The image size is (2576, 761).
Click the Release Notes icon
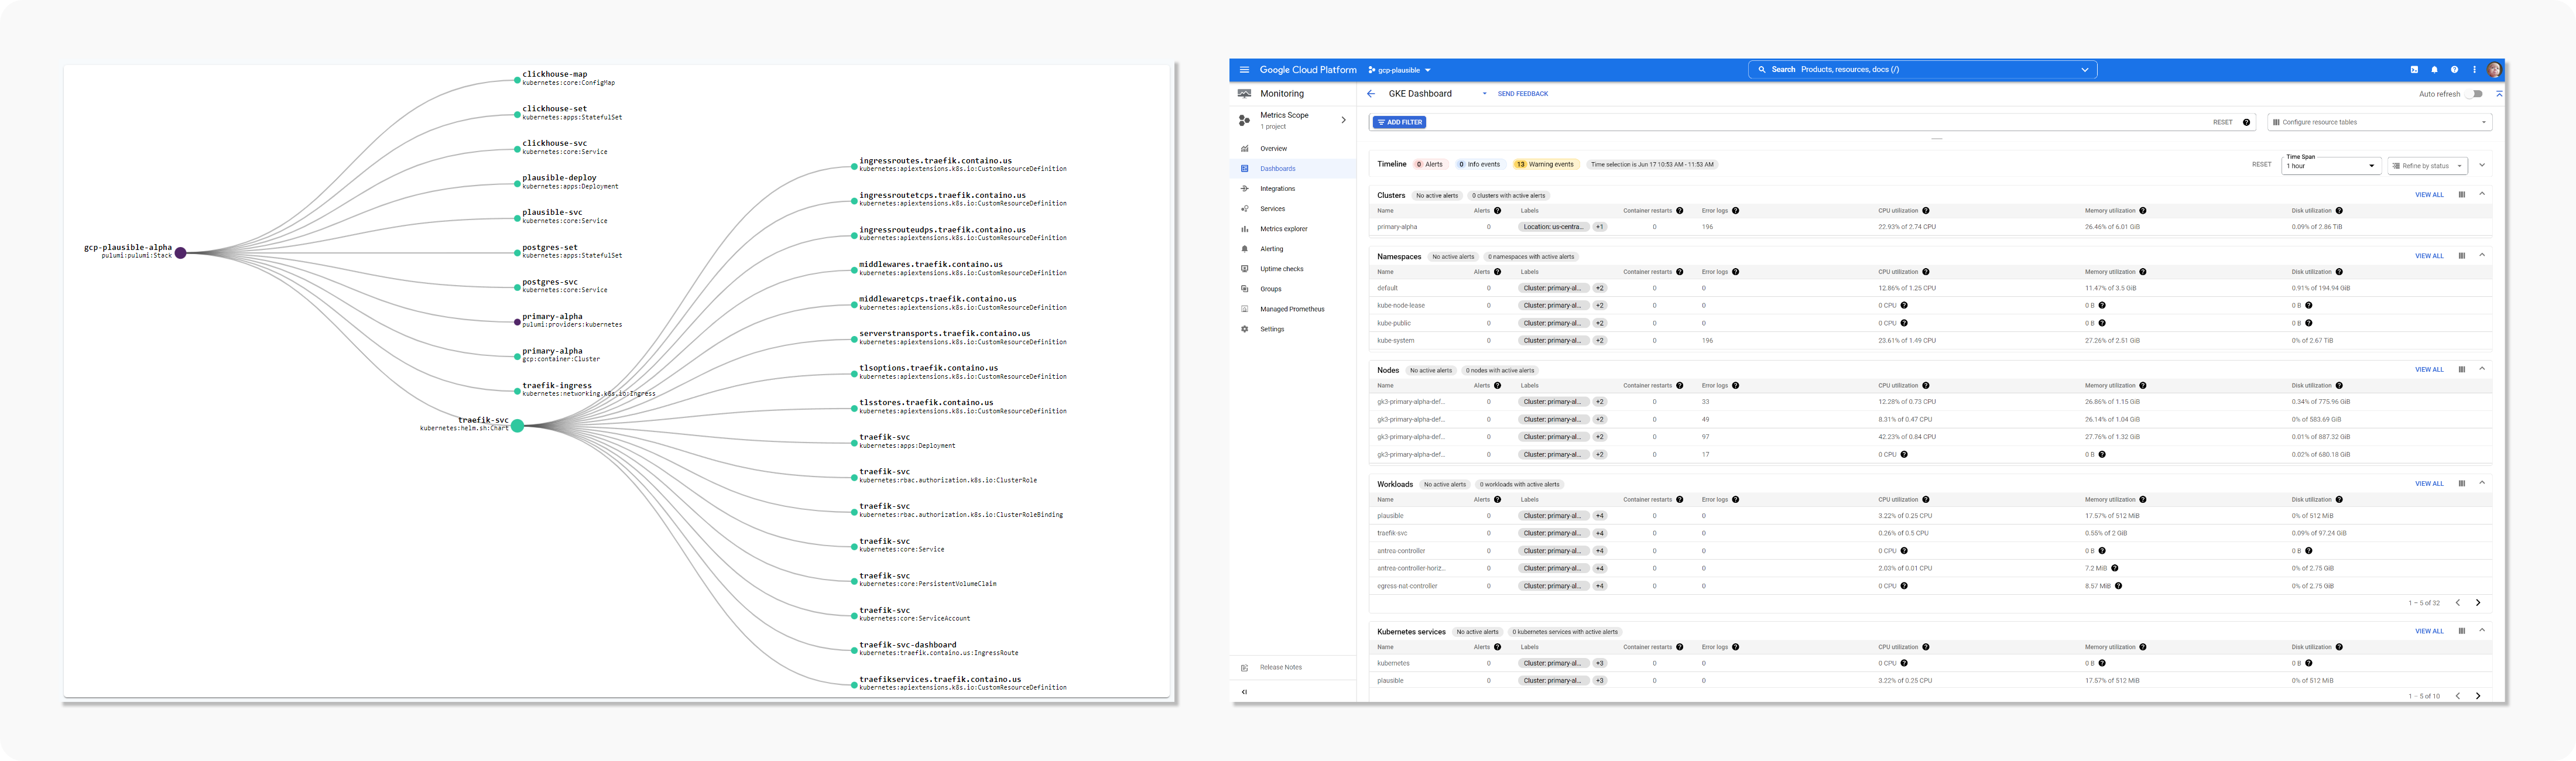(x=1244, y=668)
